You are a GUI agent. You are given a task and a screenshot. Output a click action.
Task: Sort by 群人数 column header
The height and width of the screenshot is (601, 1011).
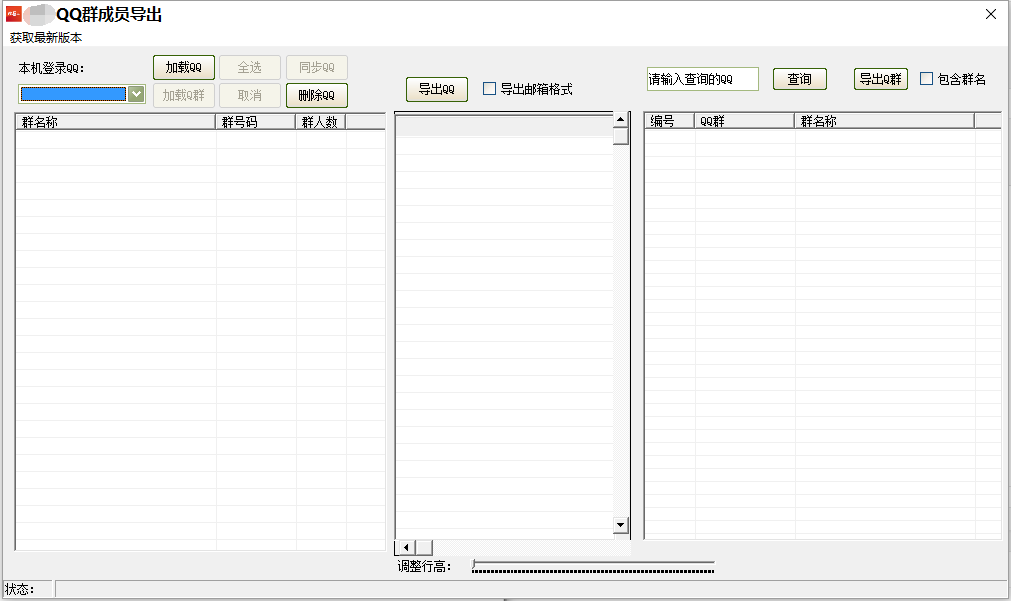click(320, 121)
